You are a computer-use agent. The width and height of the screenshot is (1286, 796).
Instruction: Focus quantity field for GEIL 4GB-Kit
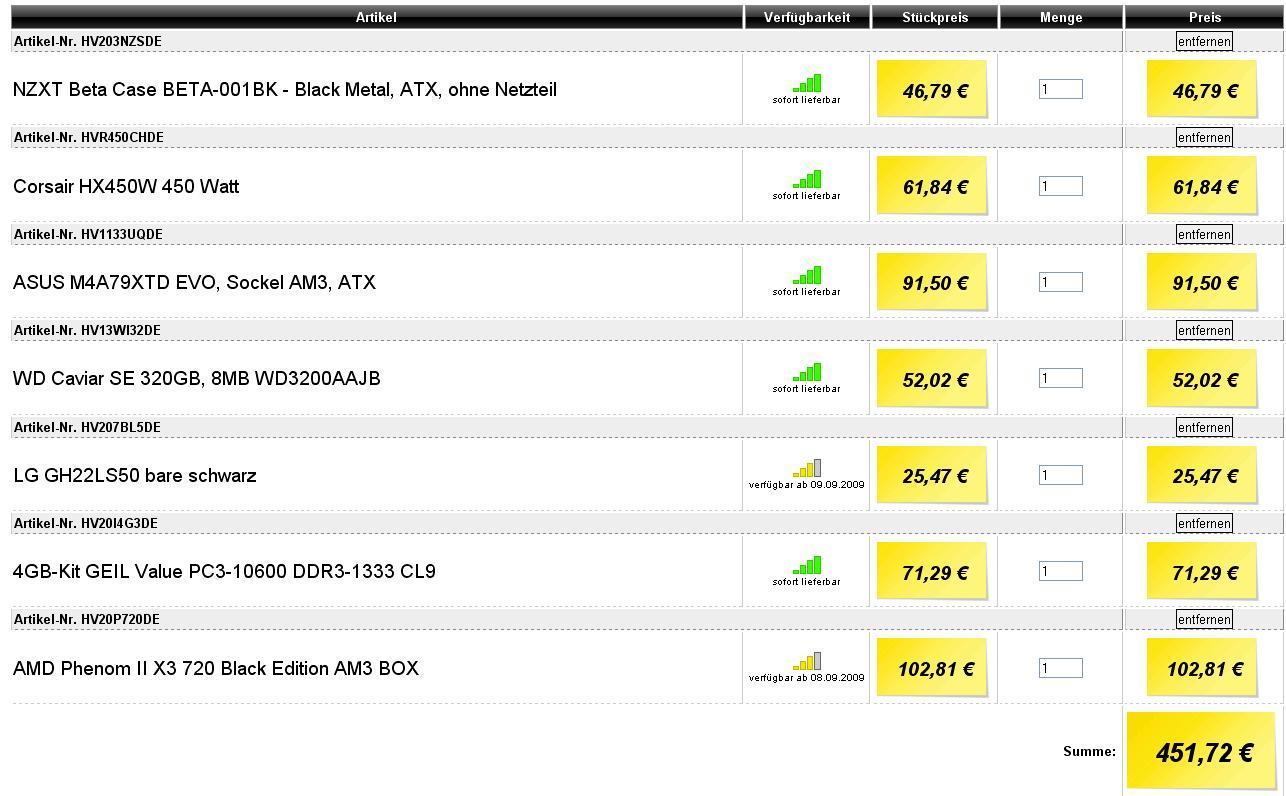click(x=1061, y=571)
